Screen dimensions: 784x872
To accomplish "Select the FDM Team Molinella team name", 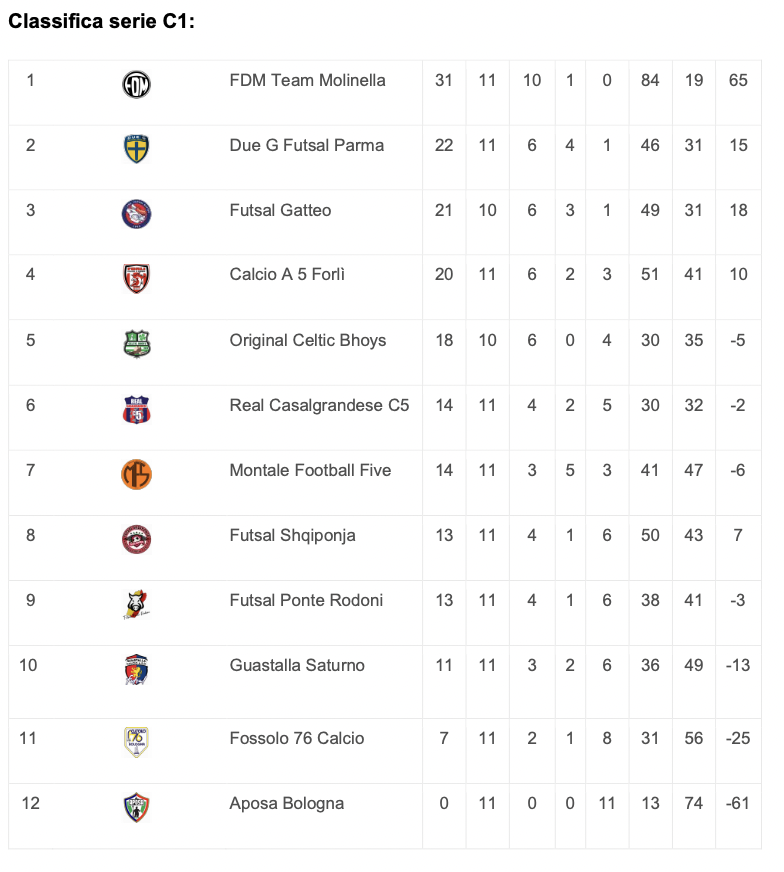I will tap(307, 80).
